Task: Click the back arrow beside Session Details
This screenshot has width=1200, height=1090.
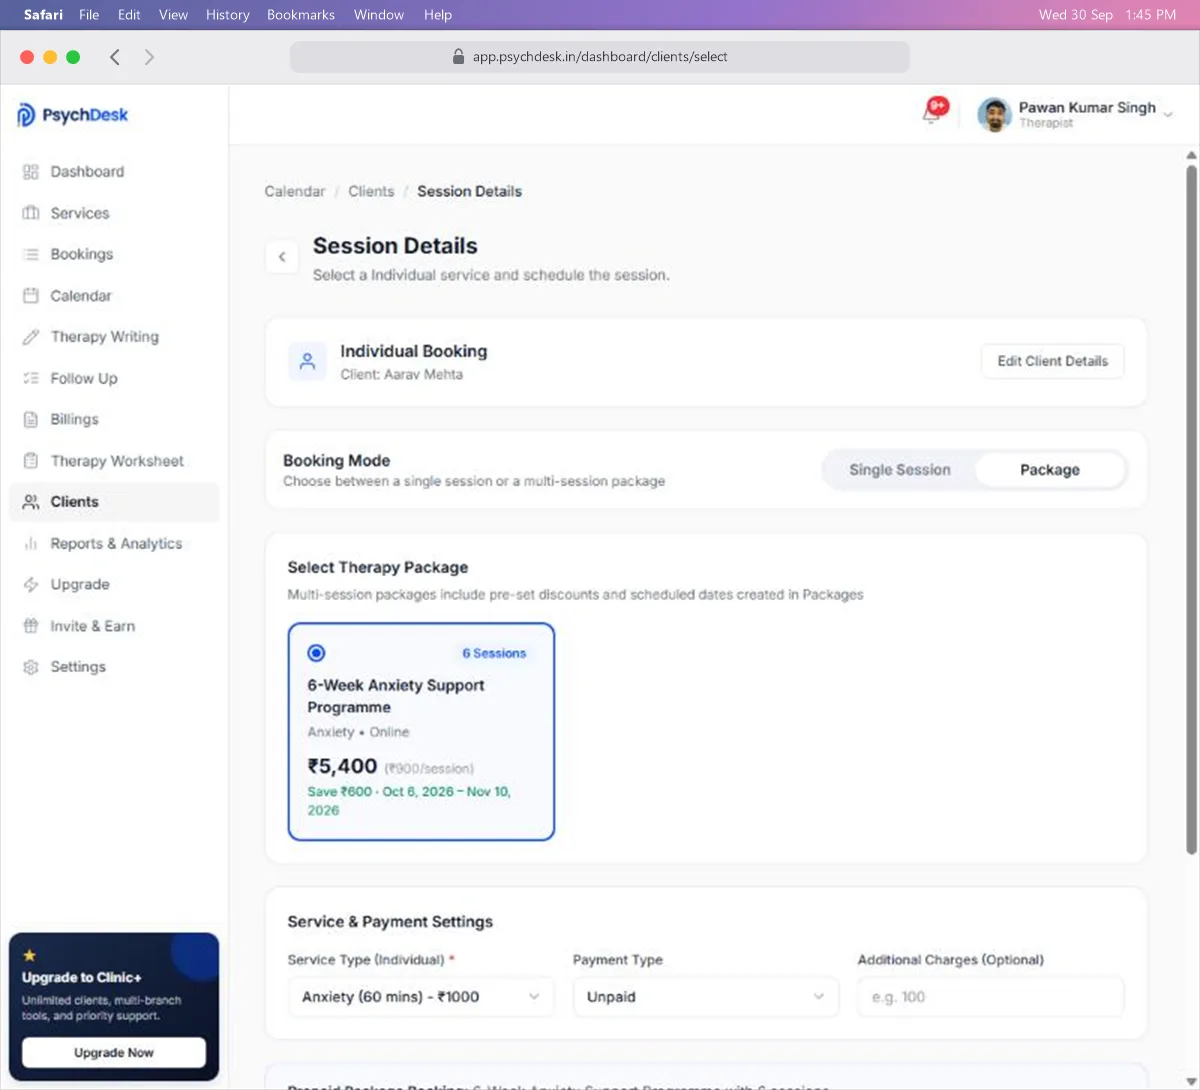Action: (x=282, y=257)
